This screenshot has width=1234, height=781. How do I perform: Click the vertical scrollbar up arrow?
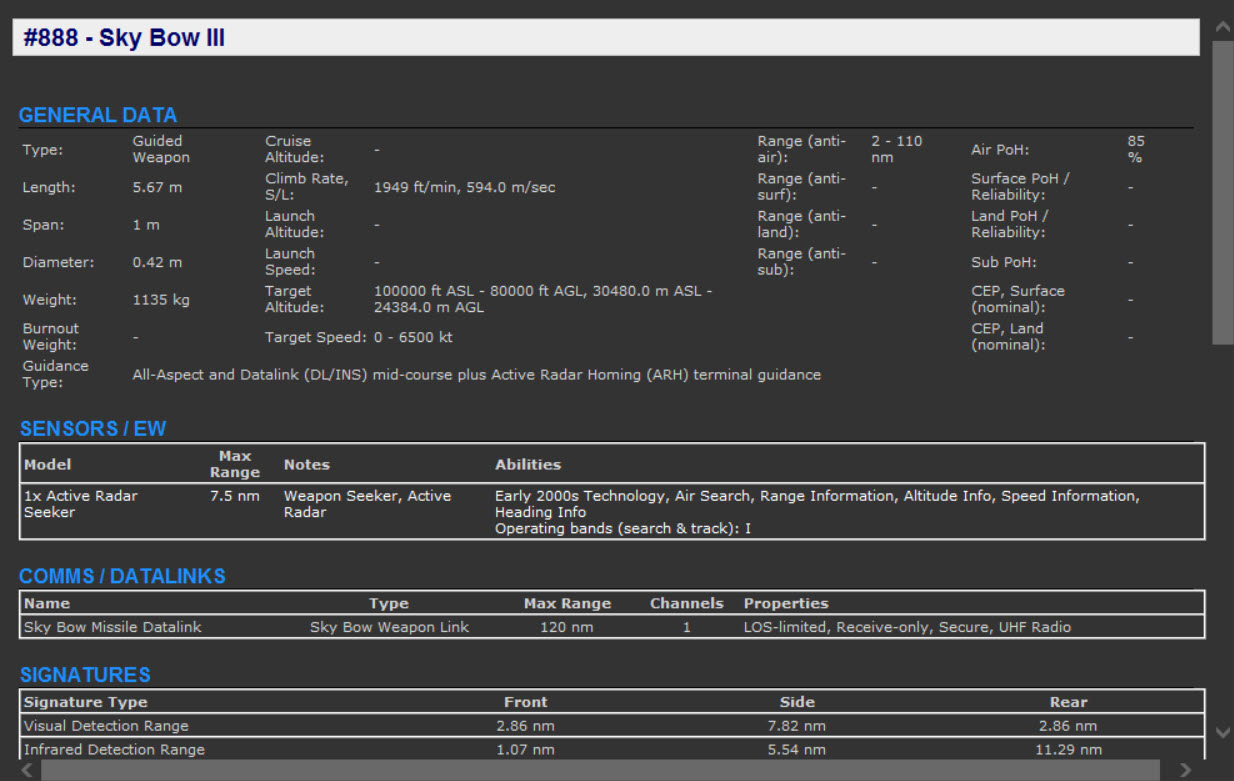tap(1222, 26)
